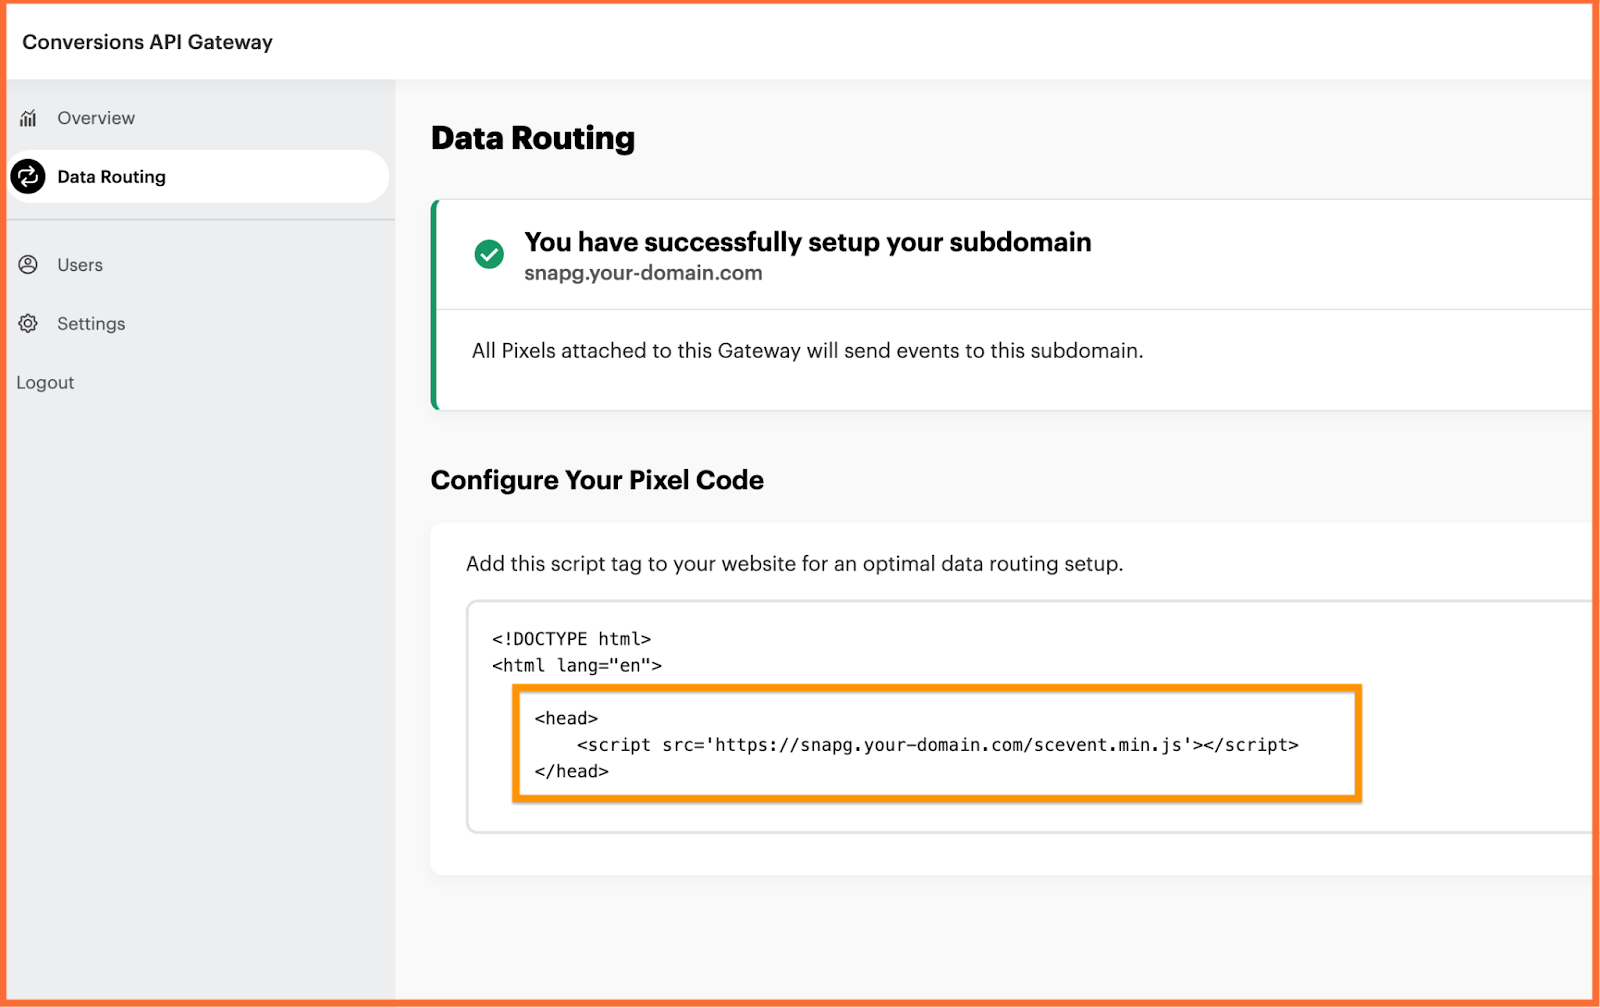
Task: Click the Data Routing page heading
Action: pyautogui.click(x=533, y=138)
